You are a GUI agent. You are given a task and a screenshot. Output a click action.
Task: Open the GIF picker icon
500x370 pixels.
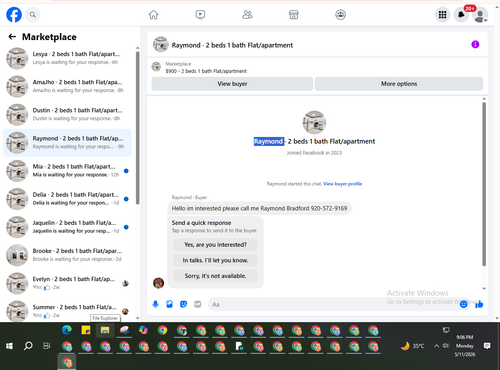click(198, 304)
